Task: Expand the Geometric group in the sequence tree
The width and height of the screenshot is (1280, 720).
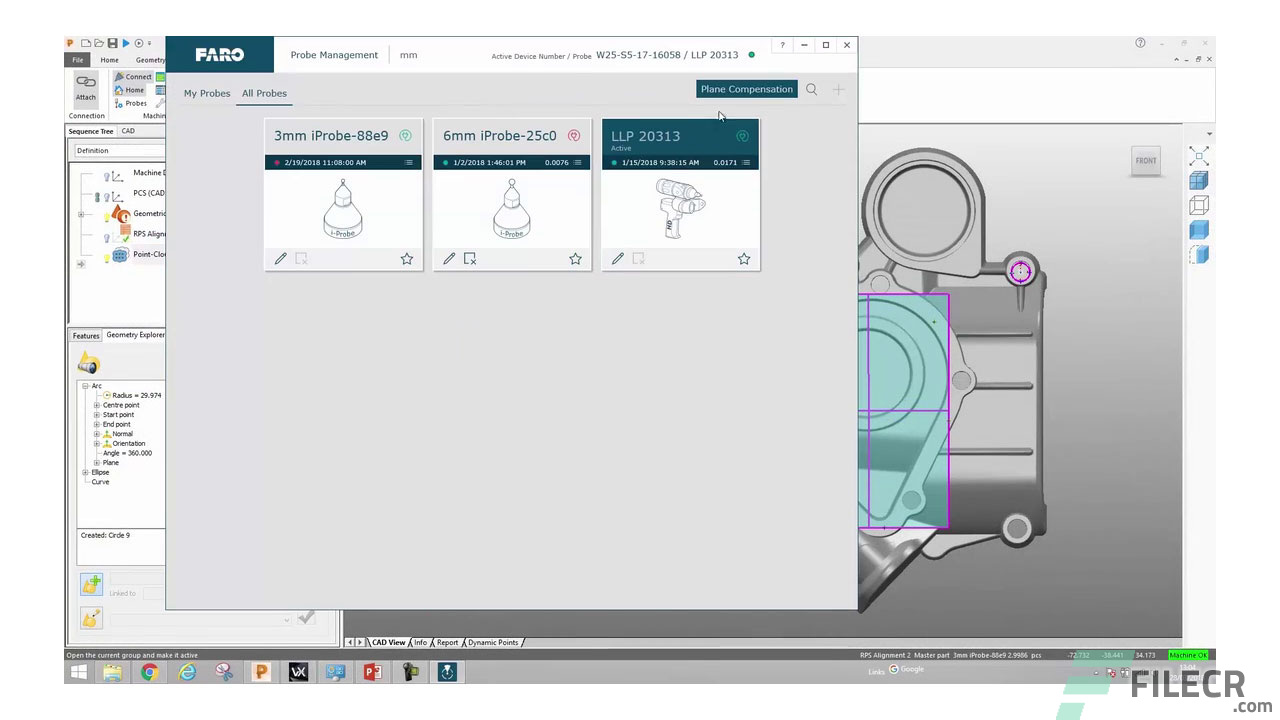Action: point(81,214)
